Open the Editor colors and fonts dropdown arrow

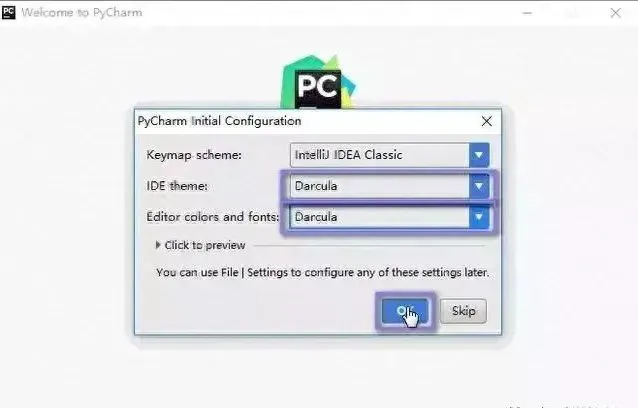(479, 217)
